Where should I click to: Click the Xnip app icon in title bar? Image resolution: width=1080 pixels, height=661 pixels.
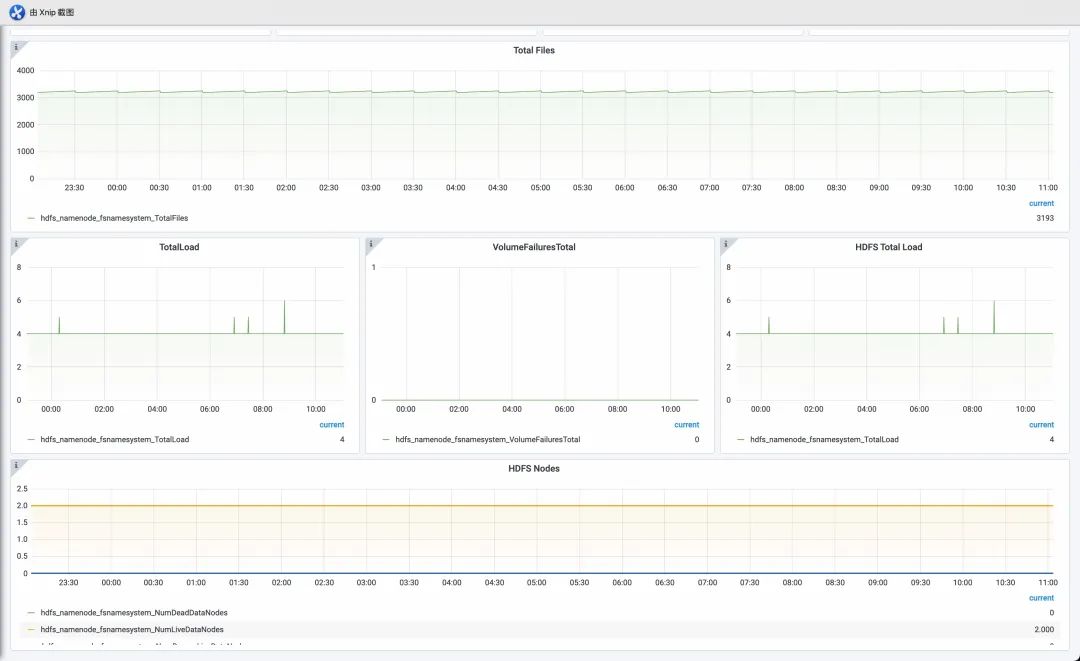tap(17, 12)
